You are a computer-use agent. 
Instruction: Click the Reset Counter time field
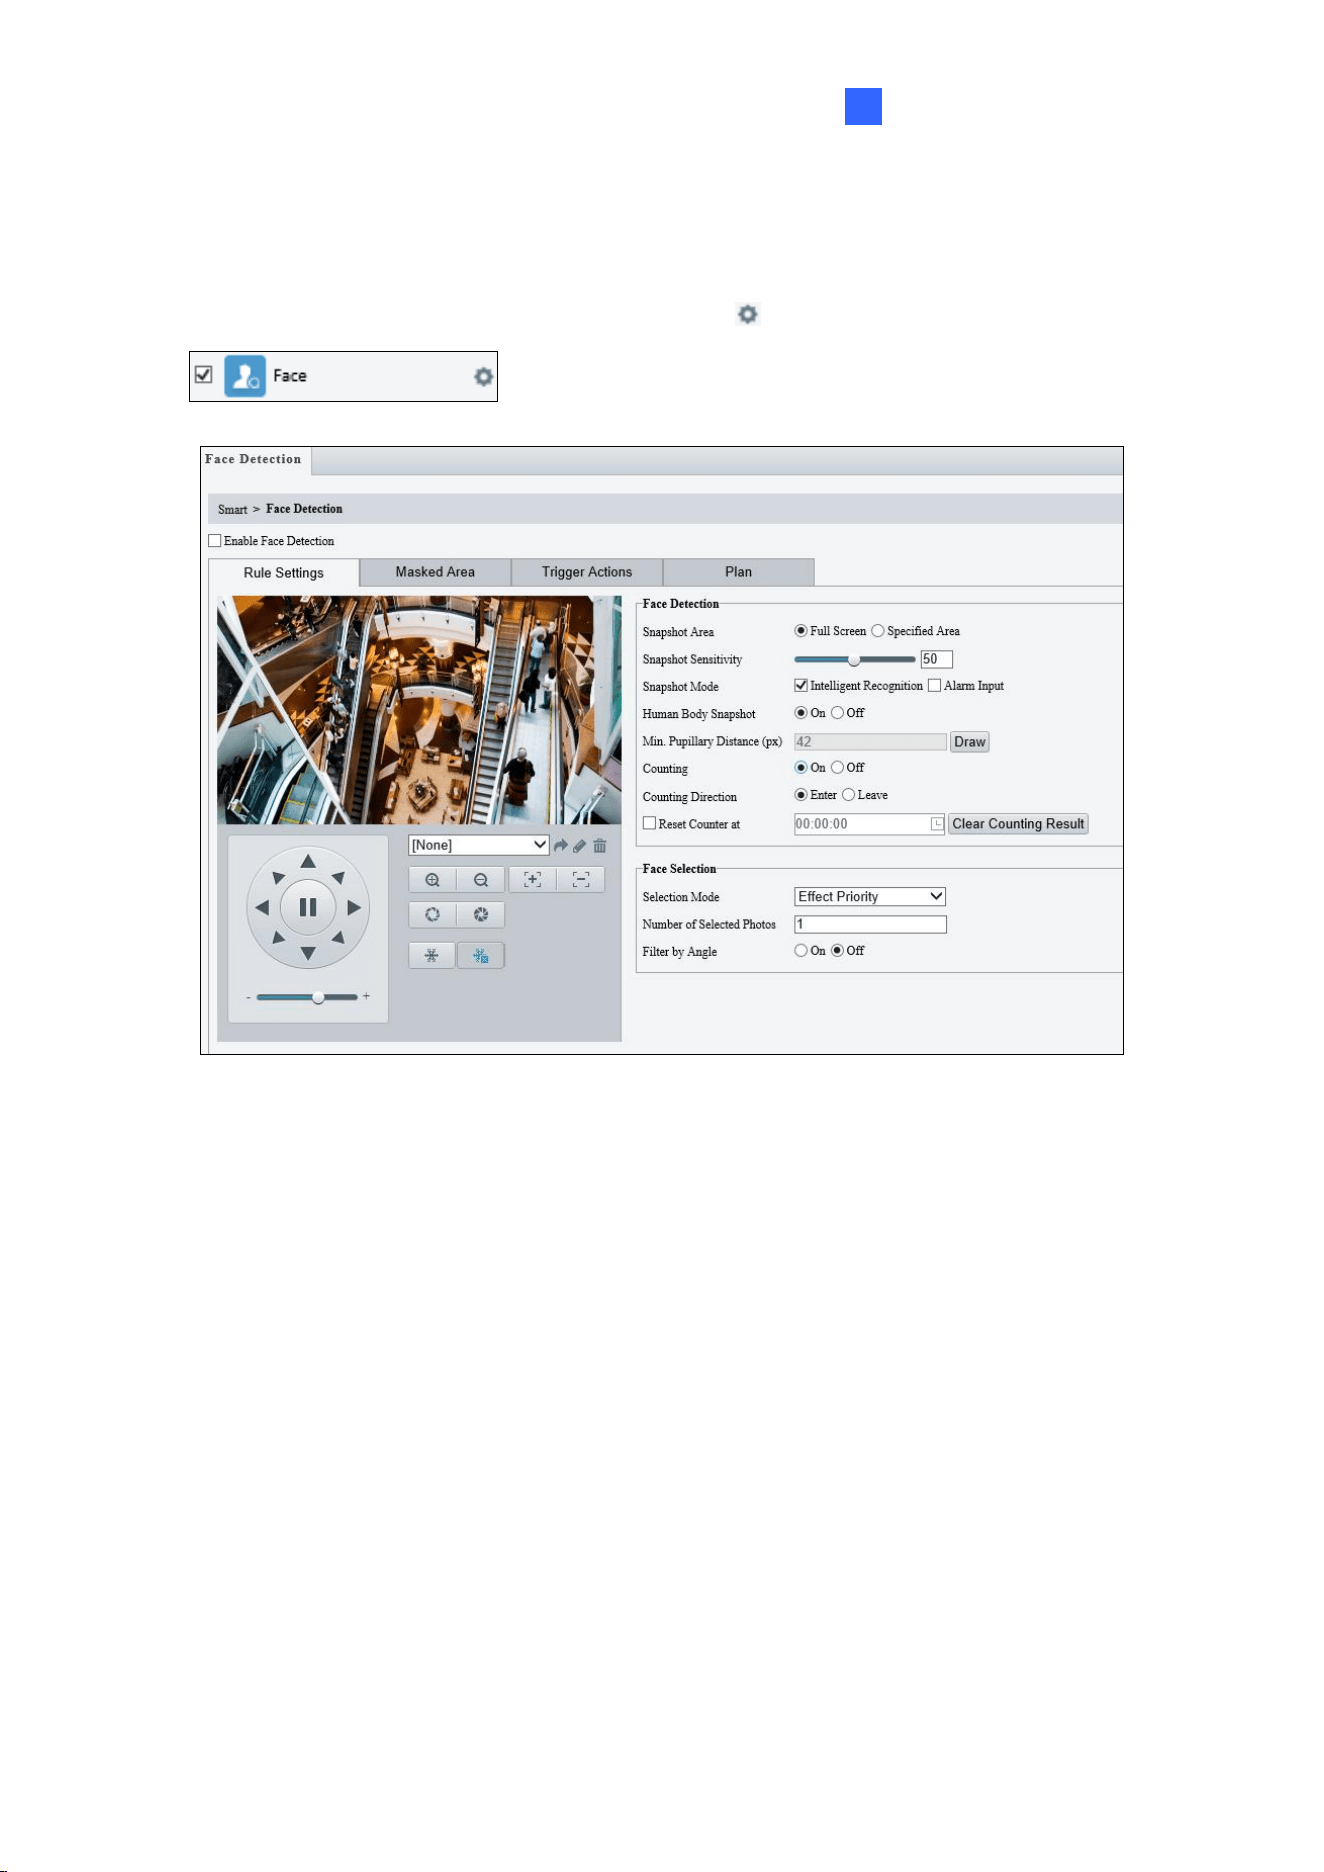[869, 824]
